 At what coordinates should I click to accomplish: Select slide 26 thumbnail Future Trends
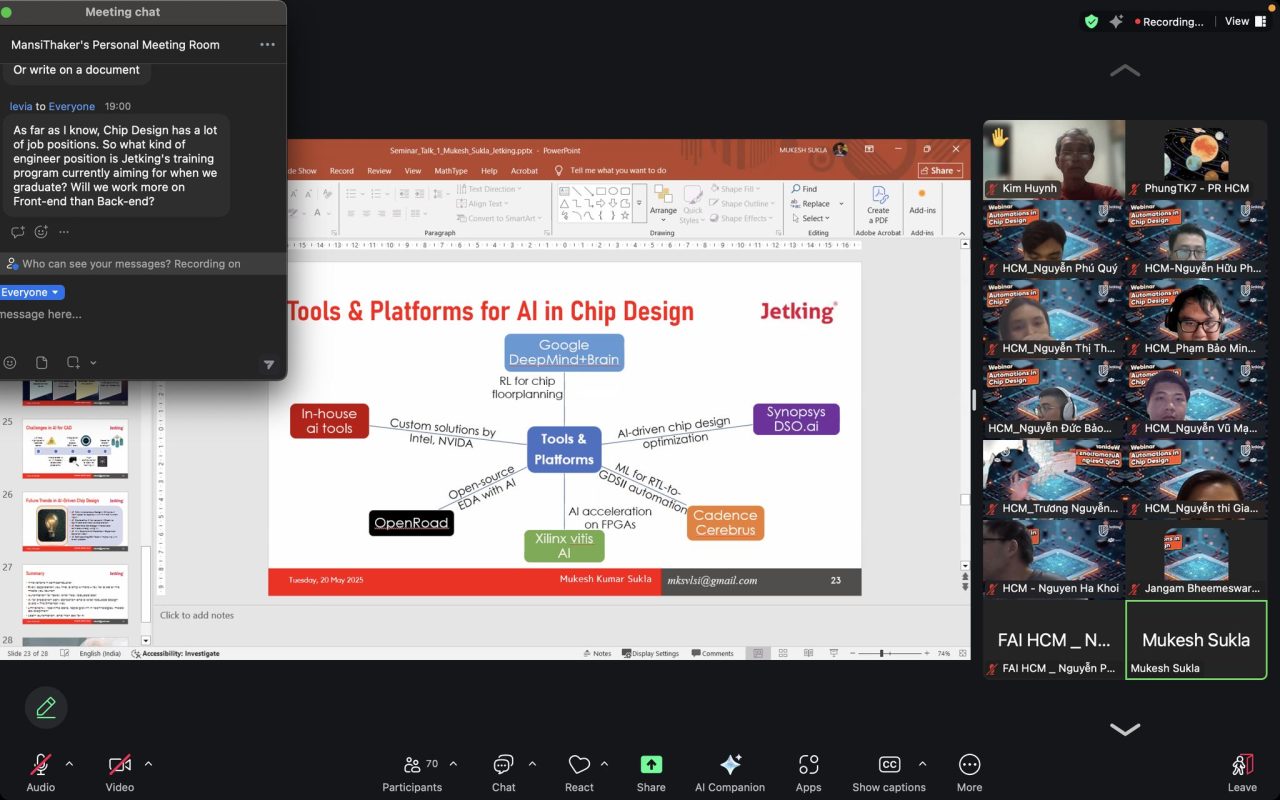[75, 523]
